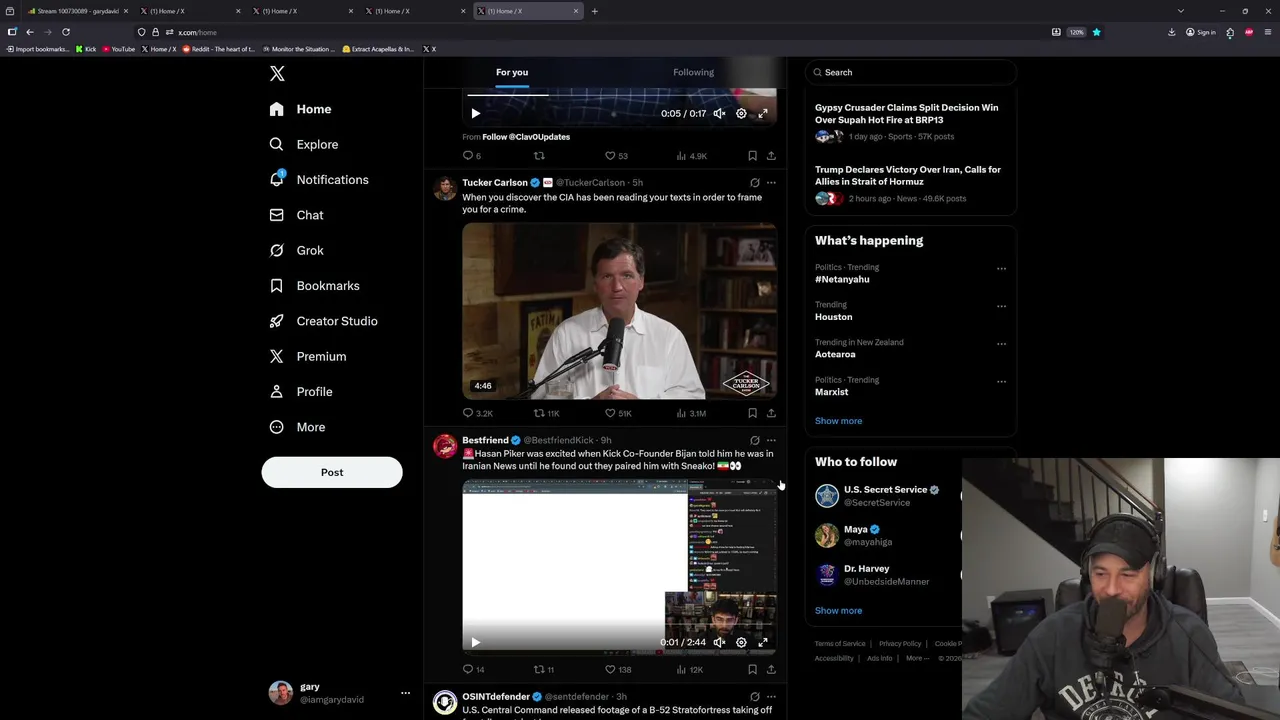Screen dimensions: 1280x720
Task: Show more under Who to follow
Action: click(x=838, y=610)
